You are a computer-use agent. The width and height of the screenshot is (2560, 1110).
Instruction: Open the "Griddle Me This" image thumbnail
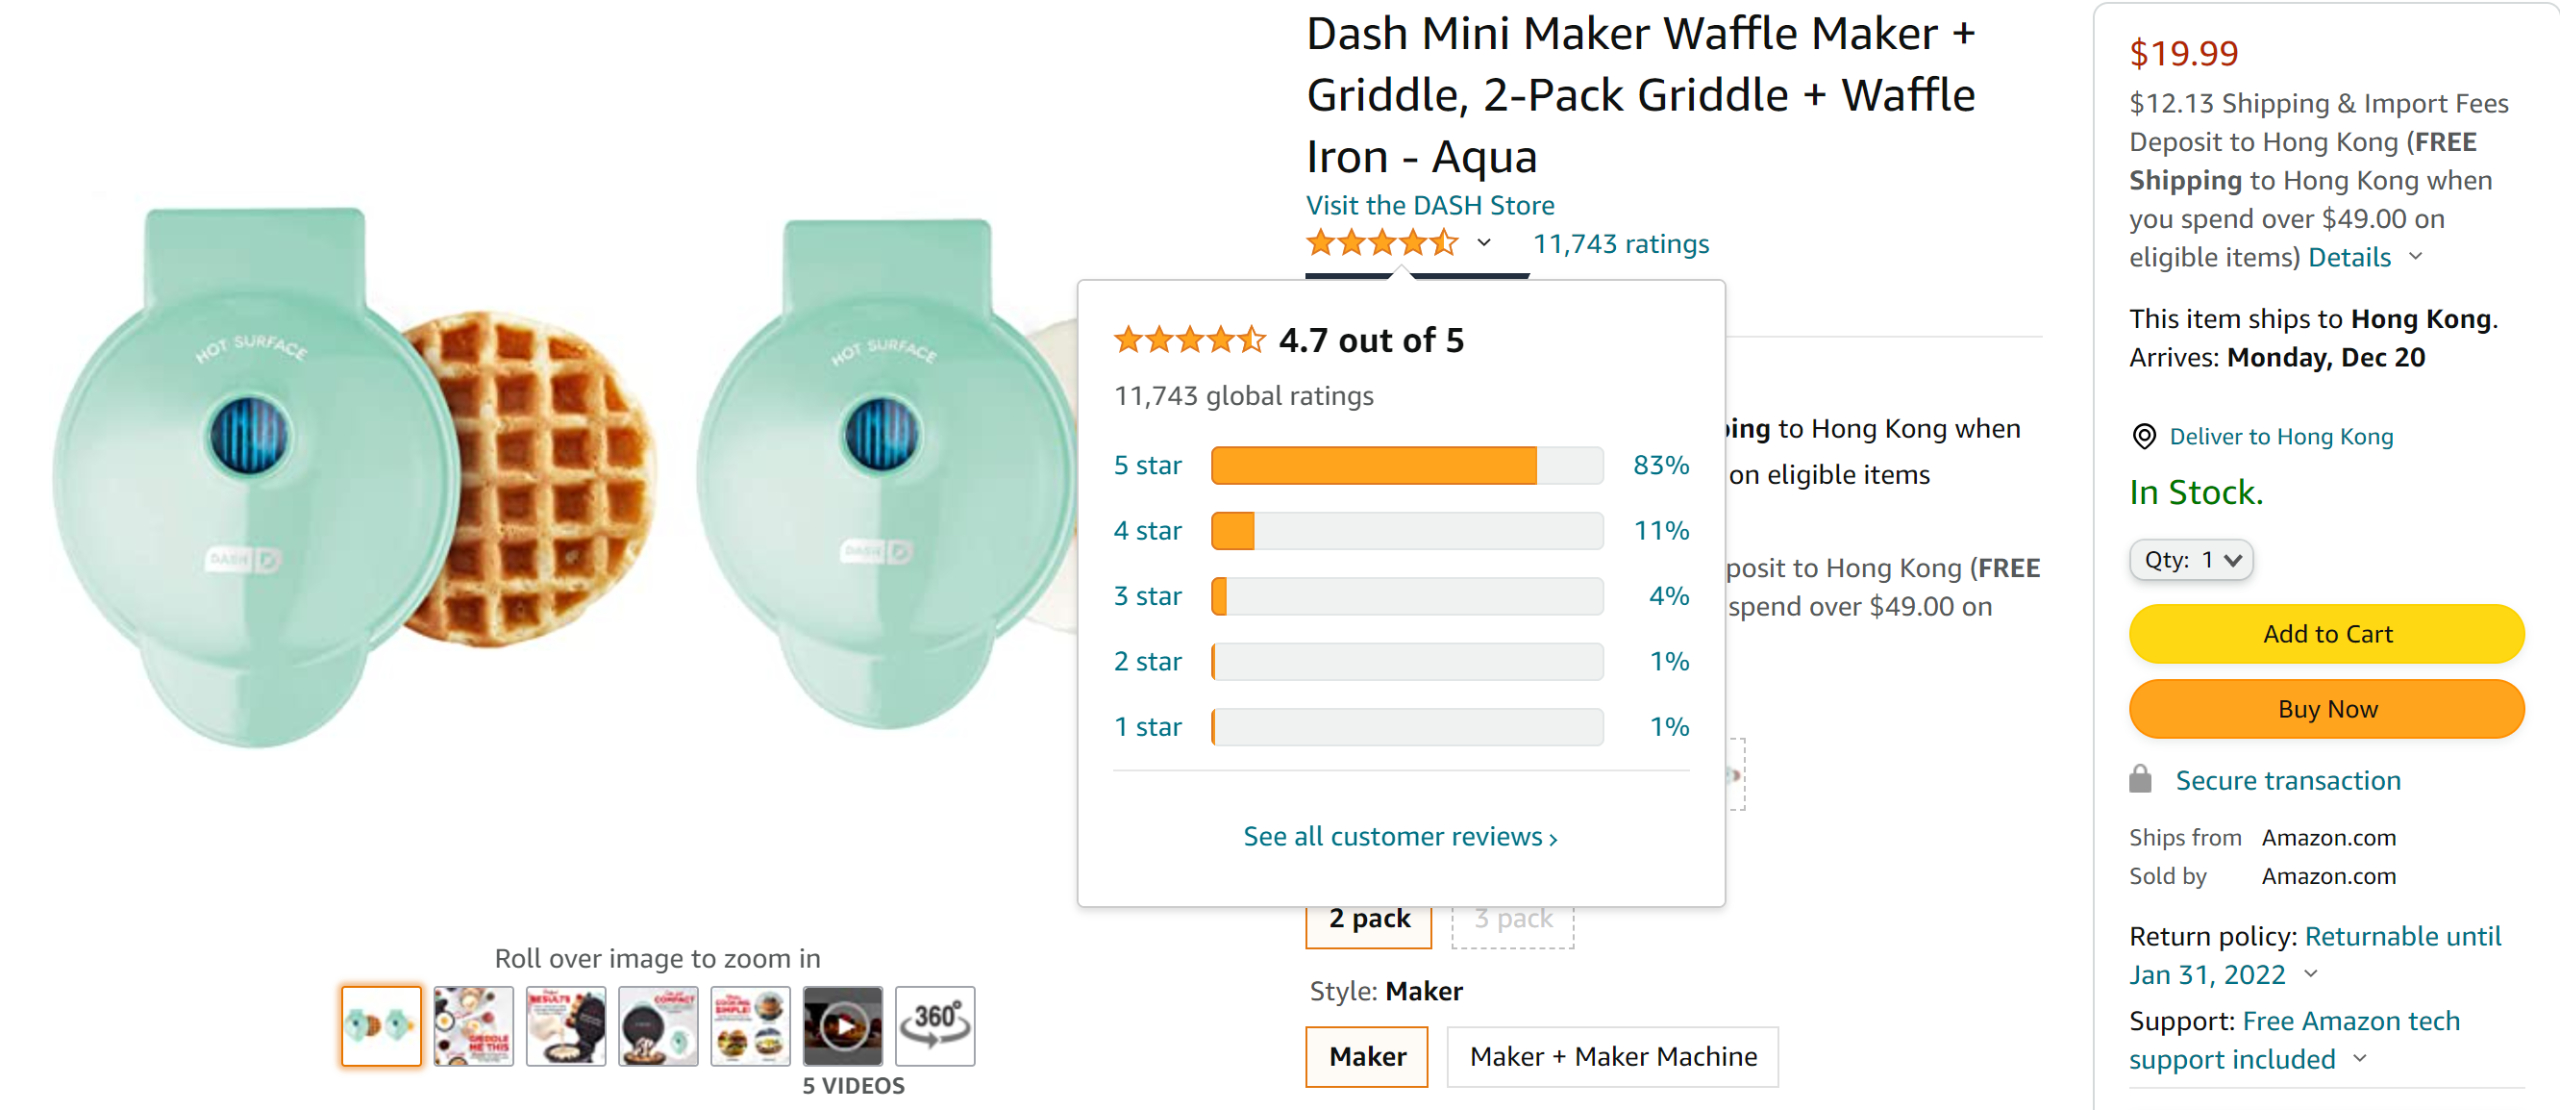pos(474,1025)
